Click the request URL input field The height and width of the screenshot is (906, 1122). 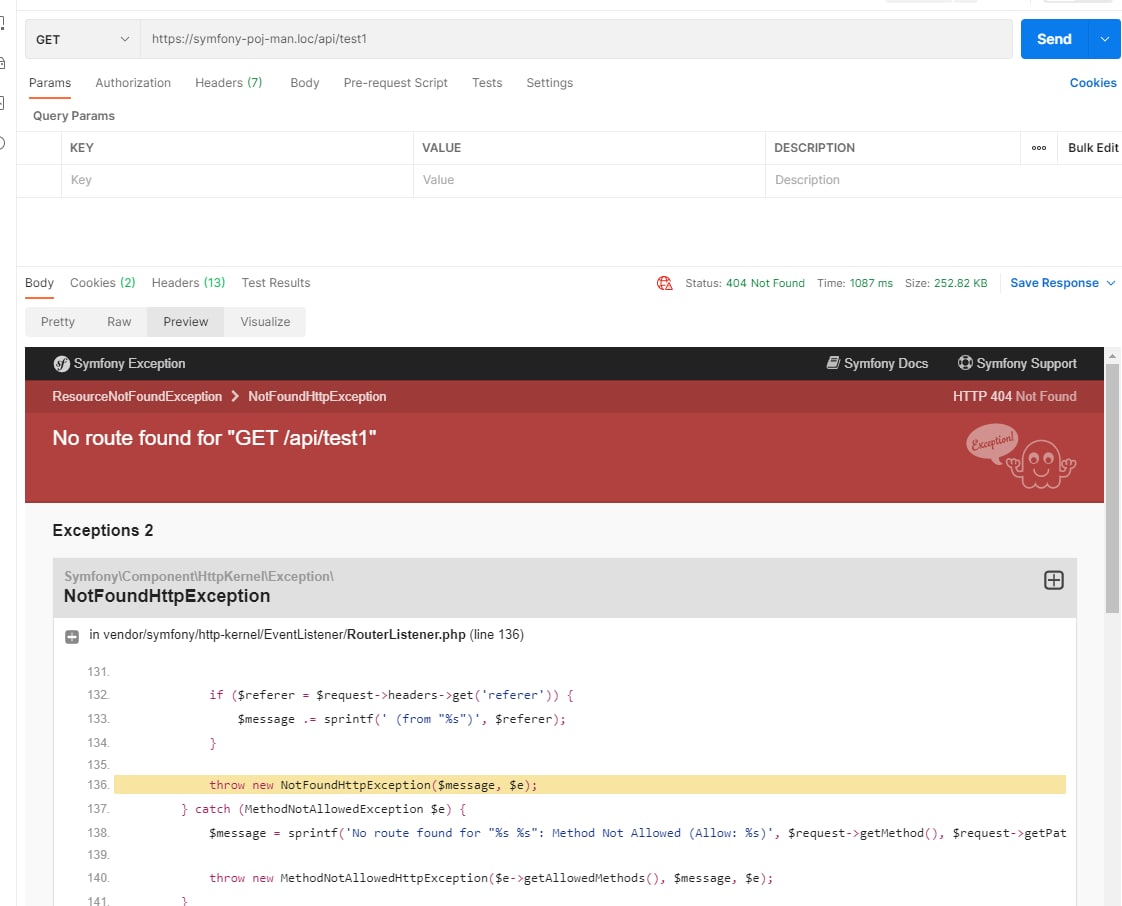576,39
